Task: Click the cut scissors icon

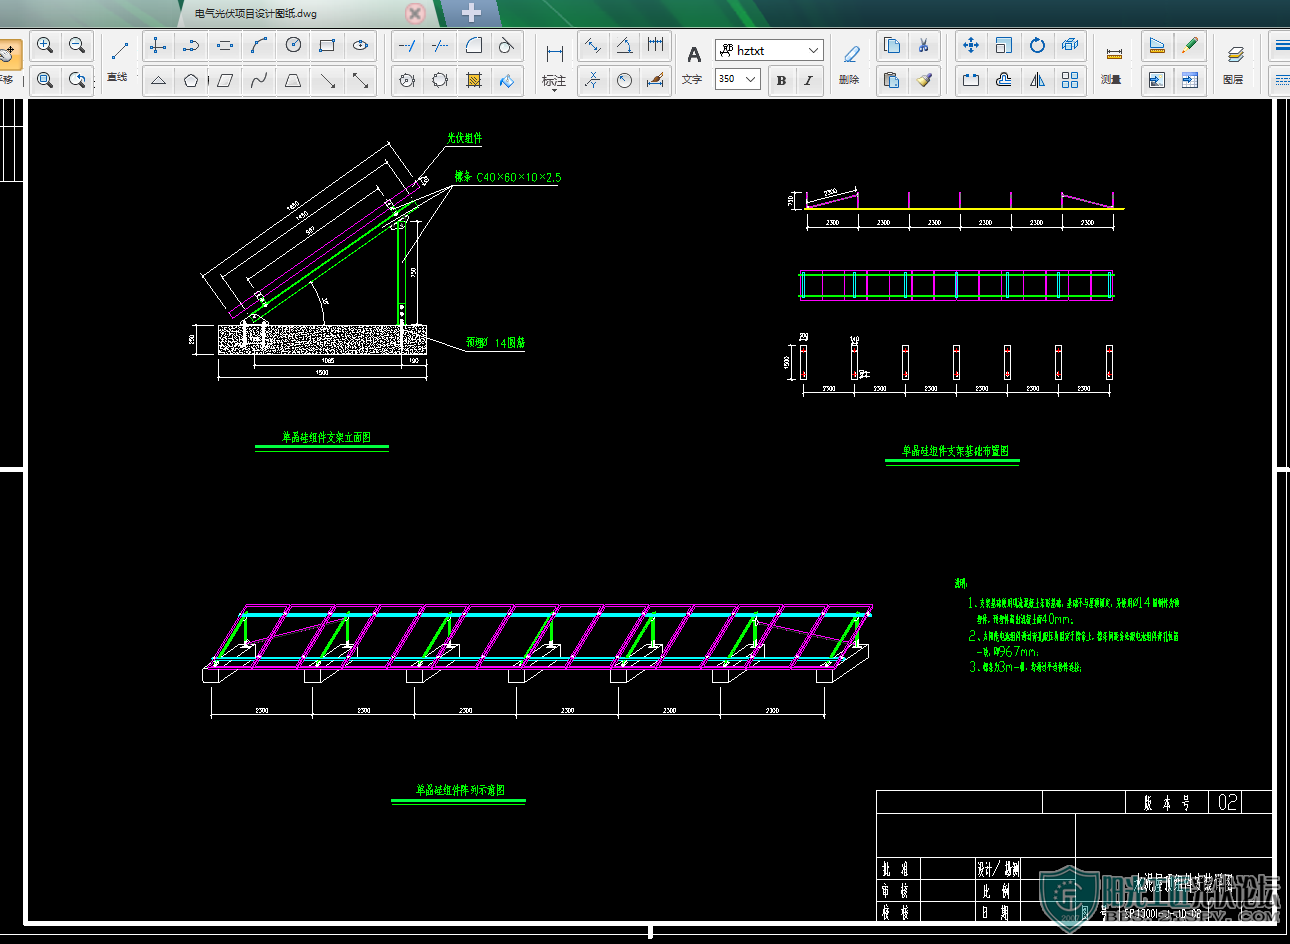Action: click(x=924, y=46)
